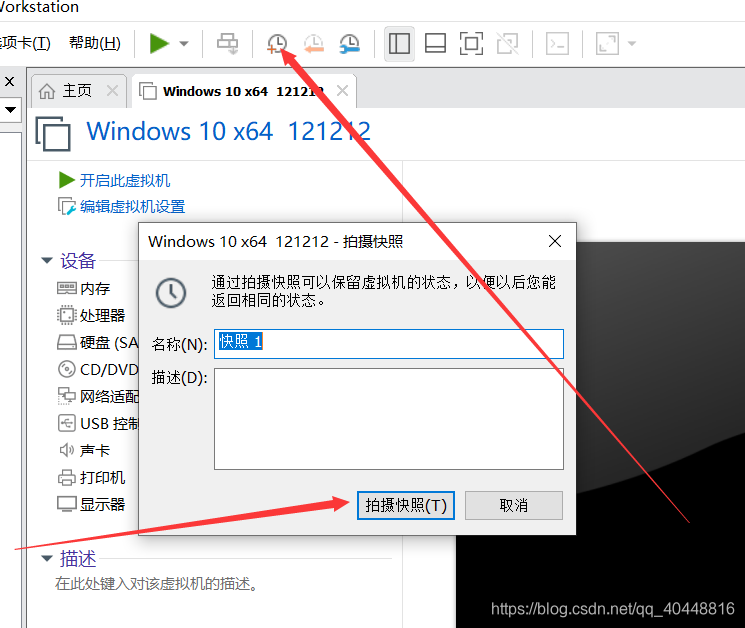Image resolution: width=745 pixels, height=628 pixels.
Task: Close the 拍摄快照 dialog
Action: (x=554, y=241)
